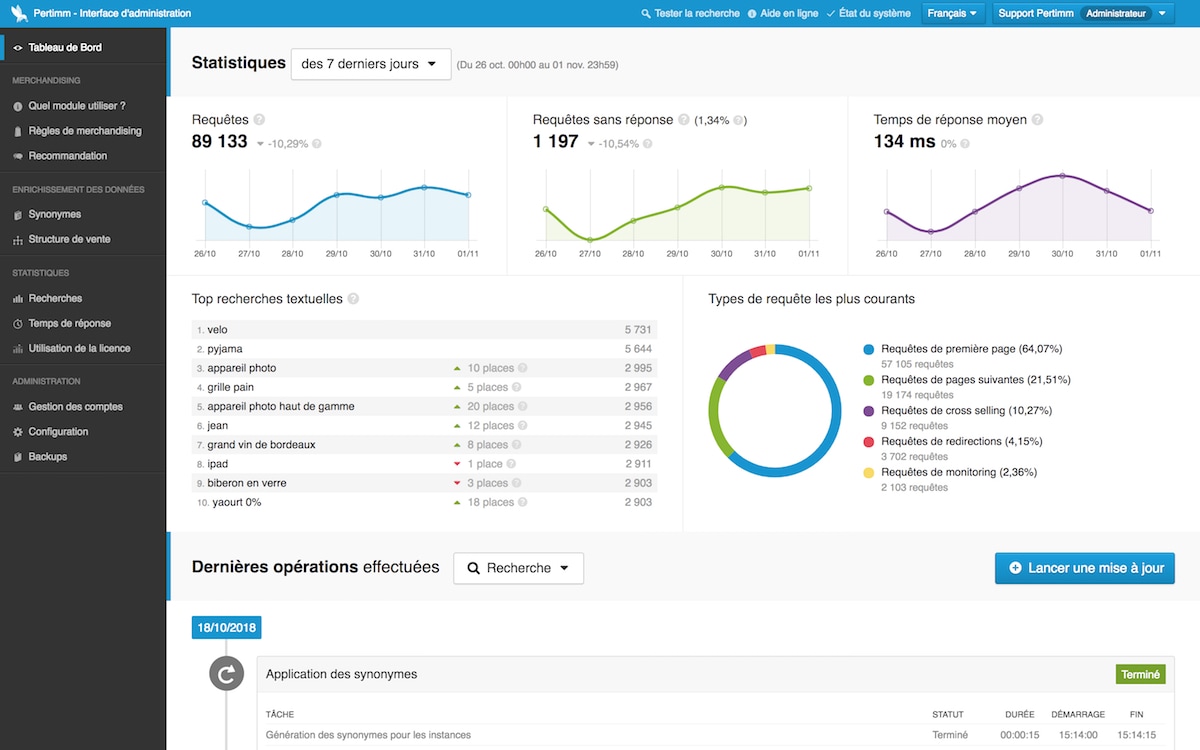Click the refresh icon on the operations timeline
This screenshot has width=1200, height=750.
226,674
